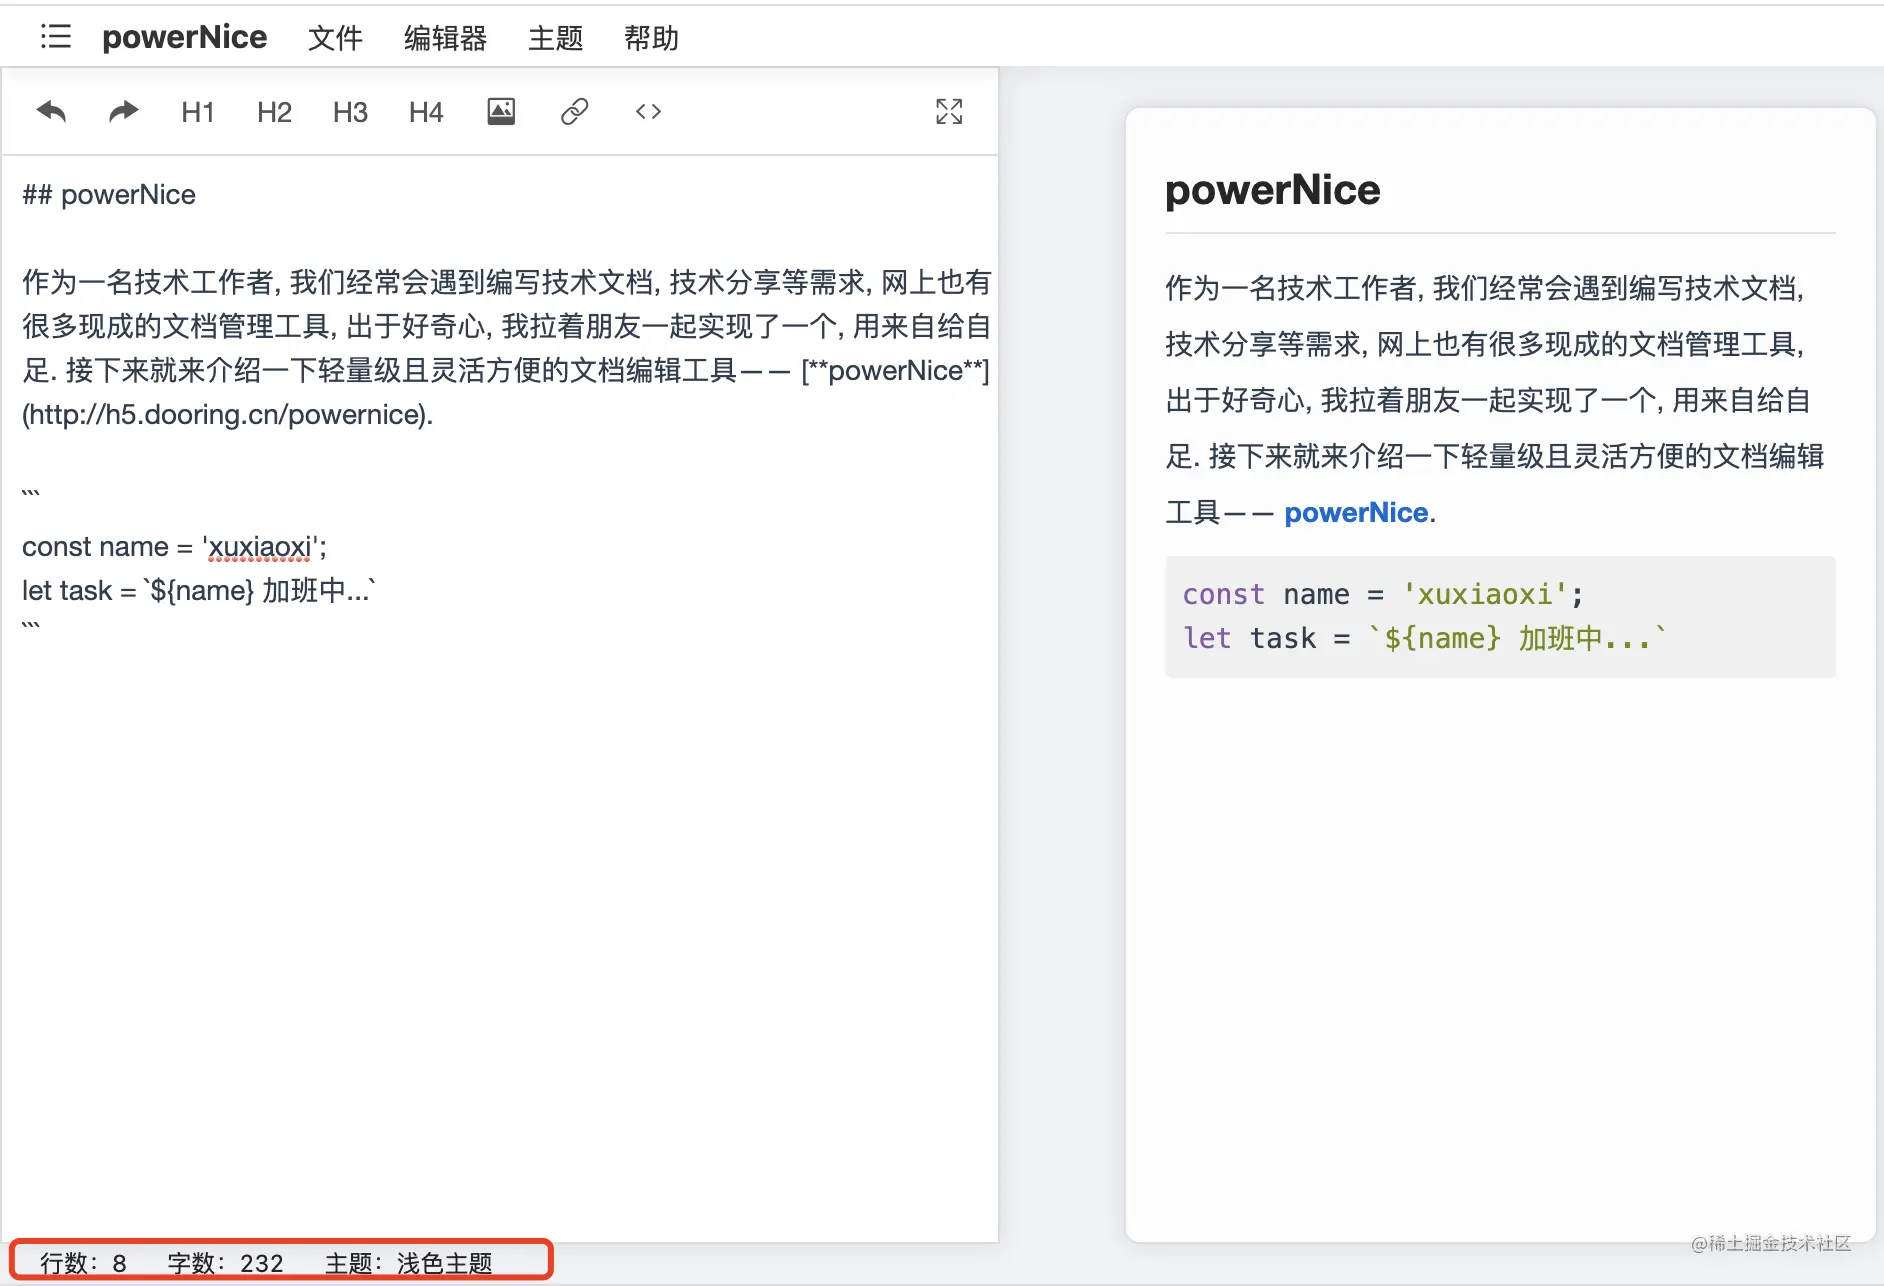1884x1286 pixels.
Task: Click the 字数: 232 status entry
Action: click(x=225, y=1263)
